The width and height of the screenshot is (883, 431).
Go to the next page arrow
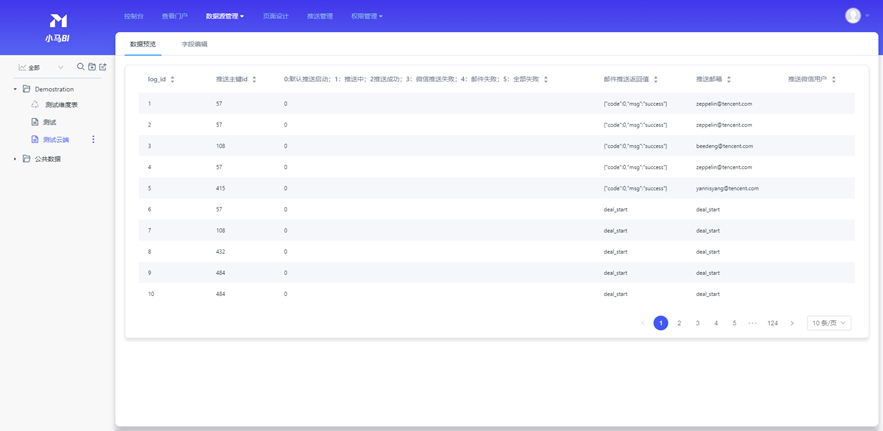click(792, 323)
